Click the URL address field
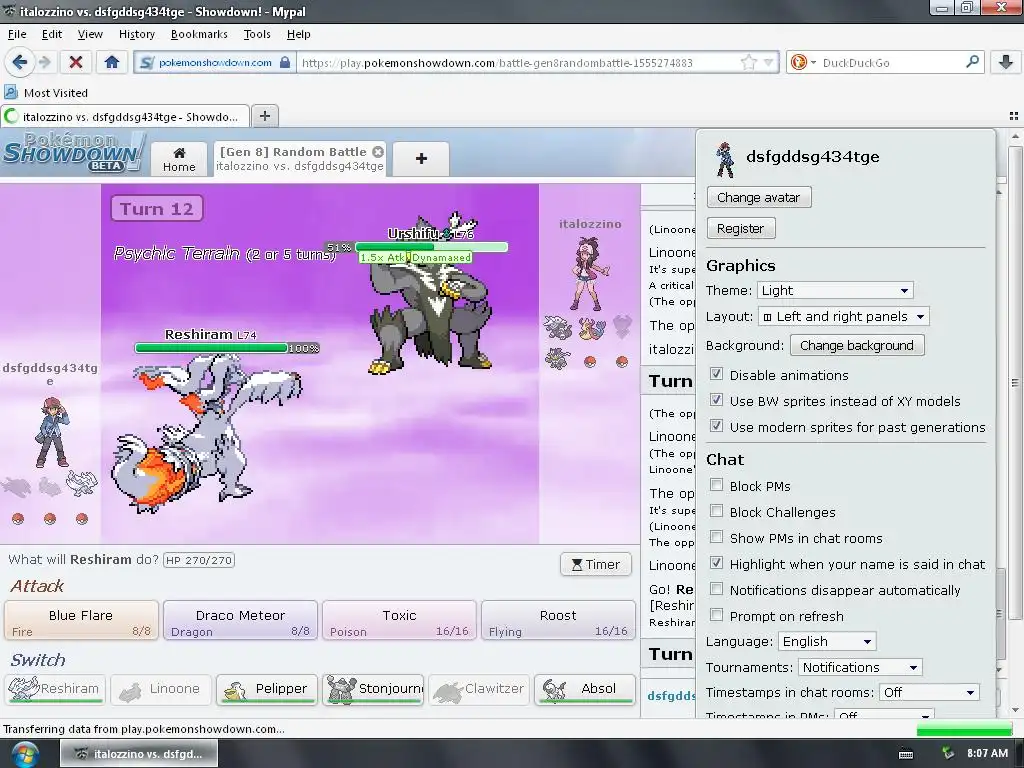 click(x=519, y=63)
